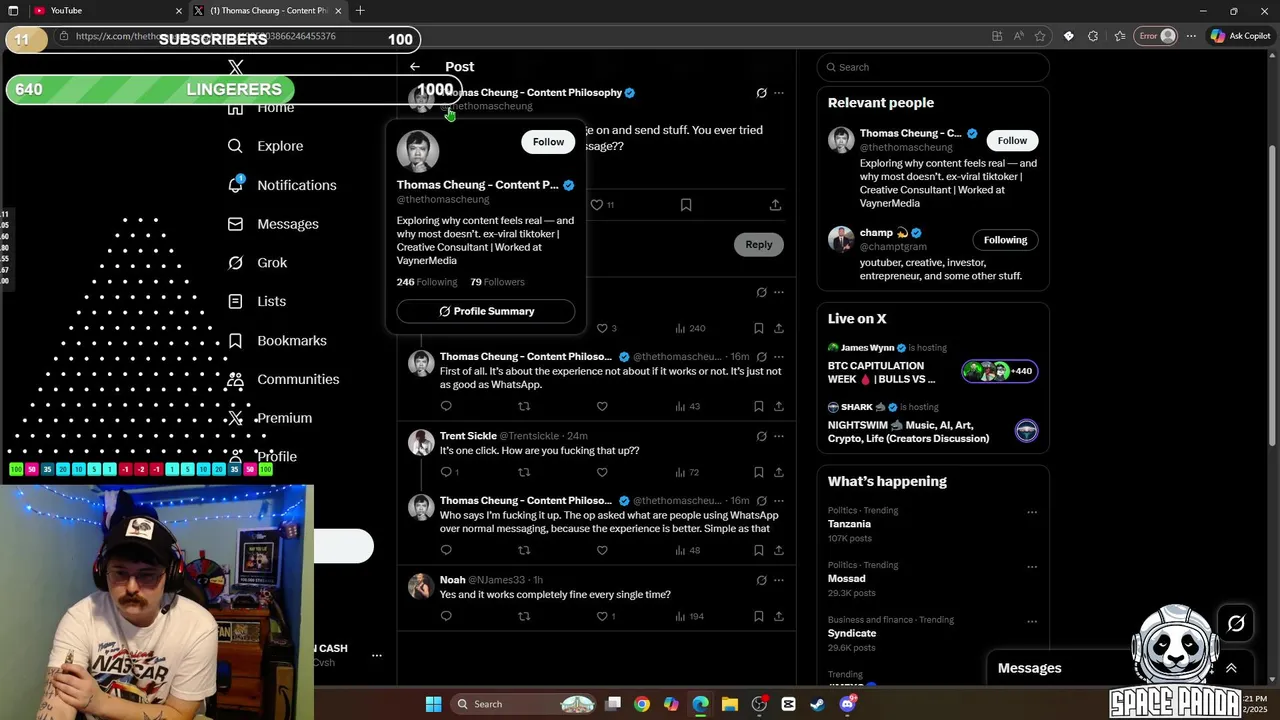Open a new browser tab
This screenshot has height=720, width=1280.
[360, 11]
